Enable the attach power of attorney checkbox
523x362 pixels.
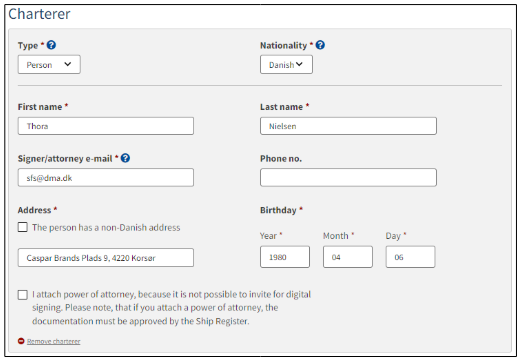pos(23,295)
